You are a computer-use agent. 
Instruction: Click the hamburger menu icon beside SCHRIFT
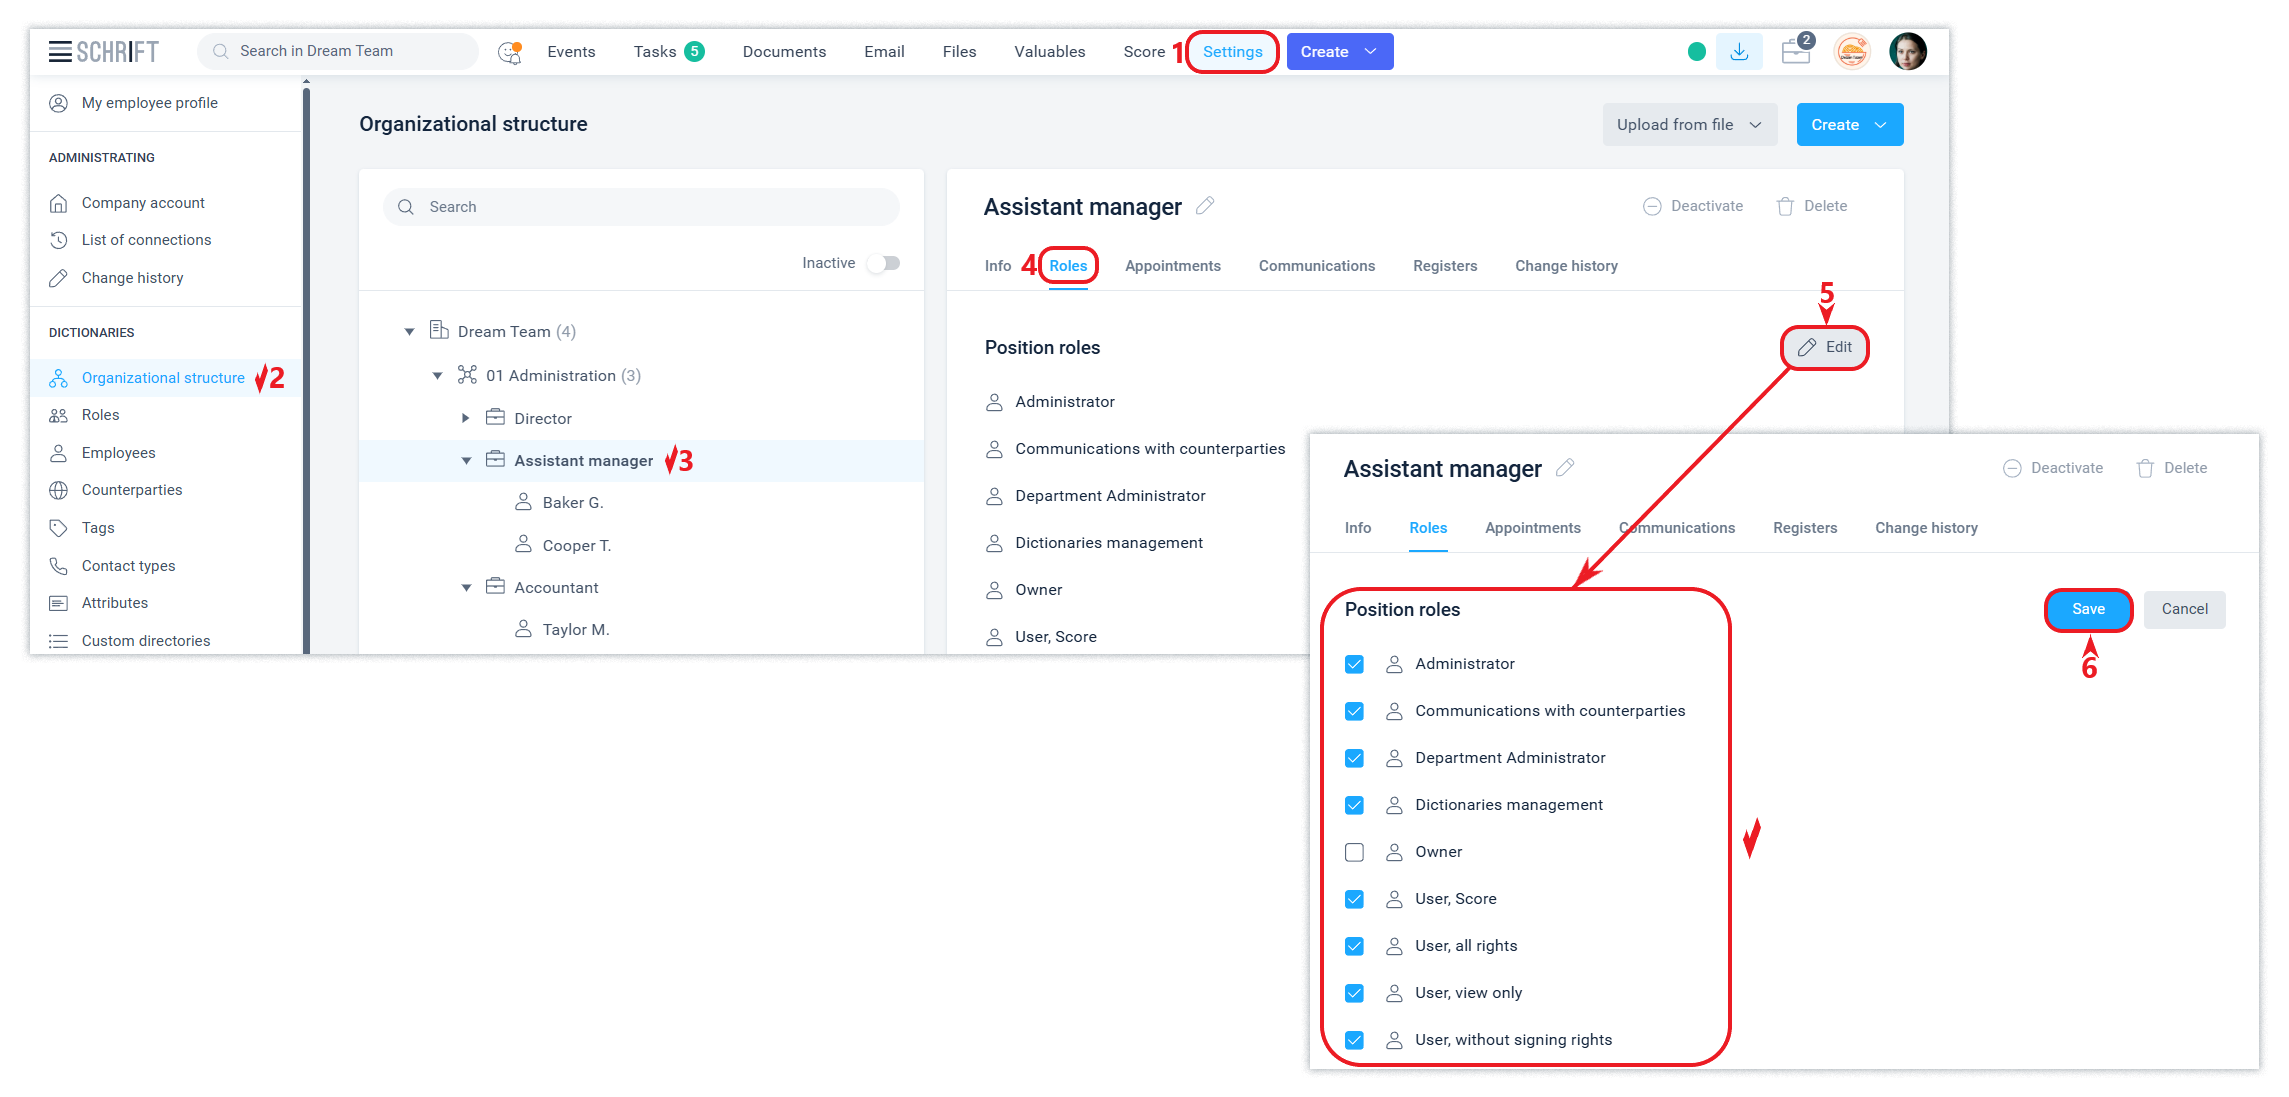60,52
